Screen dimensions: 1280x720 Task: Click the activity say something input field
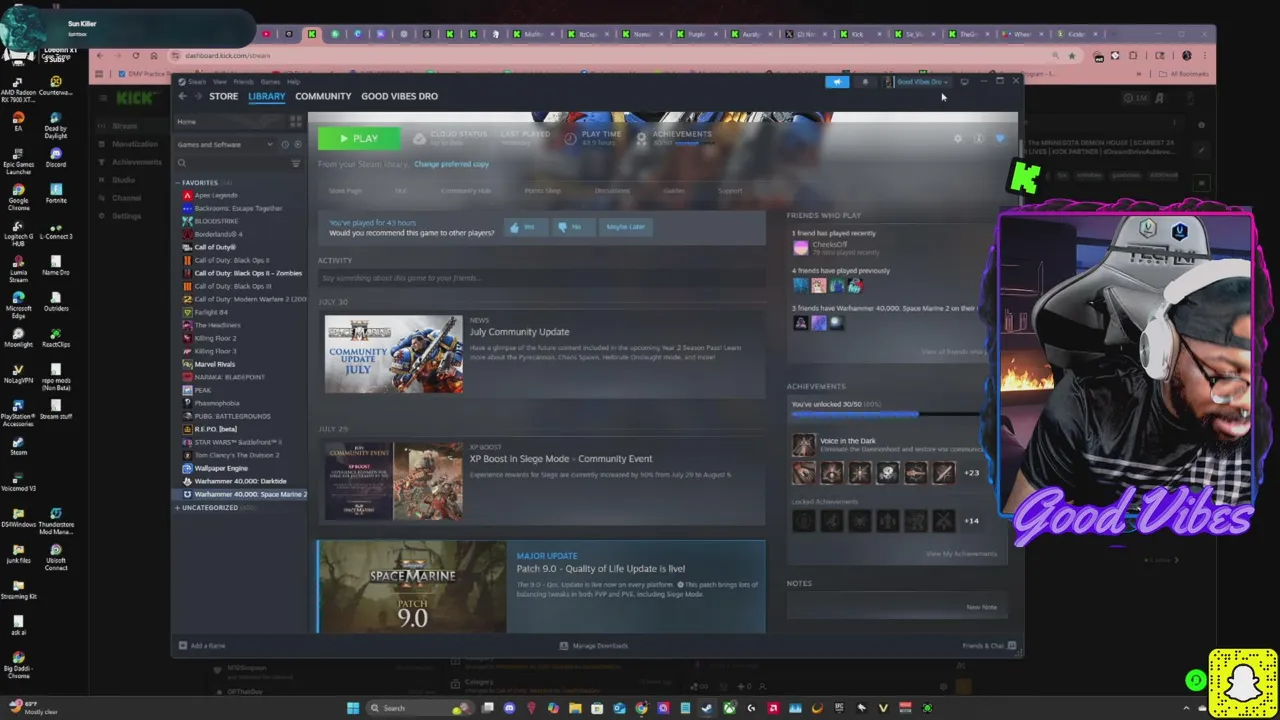pyautogui.click(x=541, y=278)
